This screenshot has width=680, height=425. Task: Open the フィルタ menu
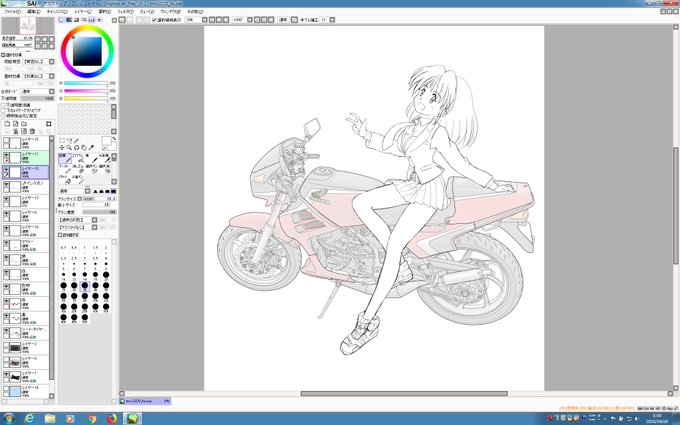tap(126, 12)
